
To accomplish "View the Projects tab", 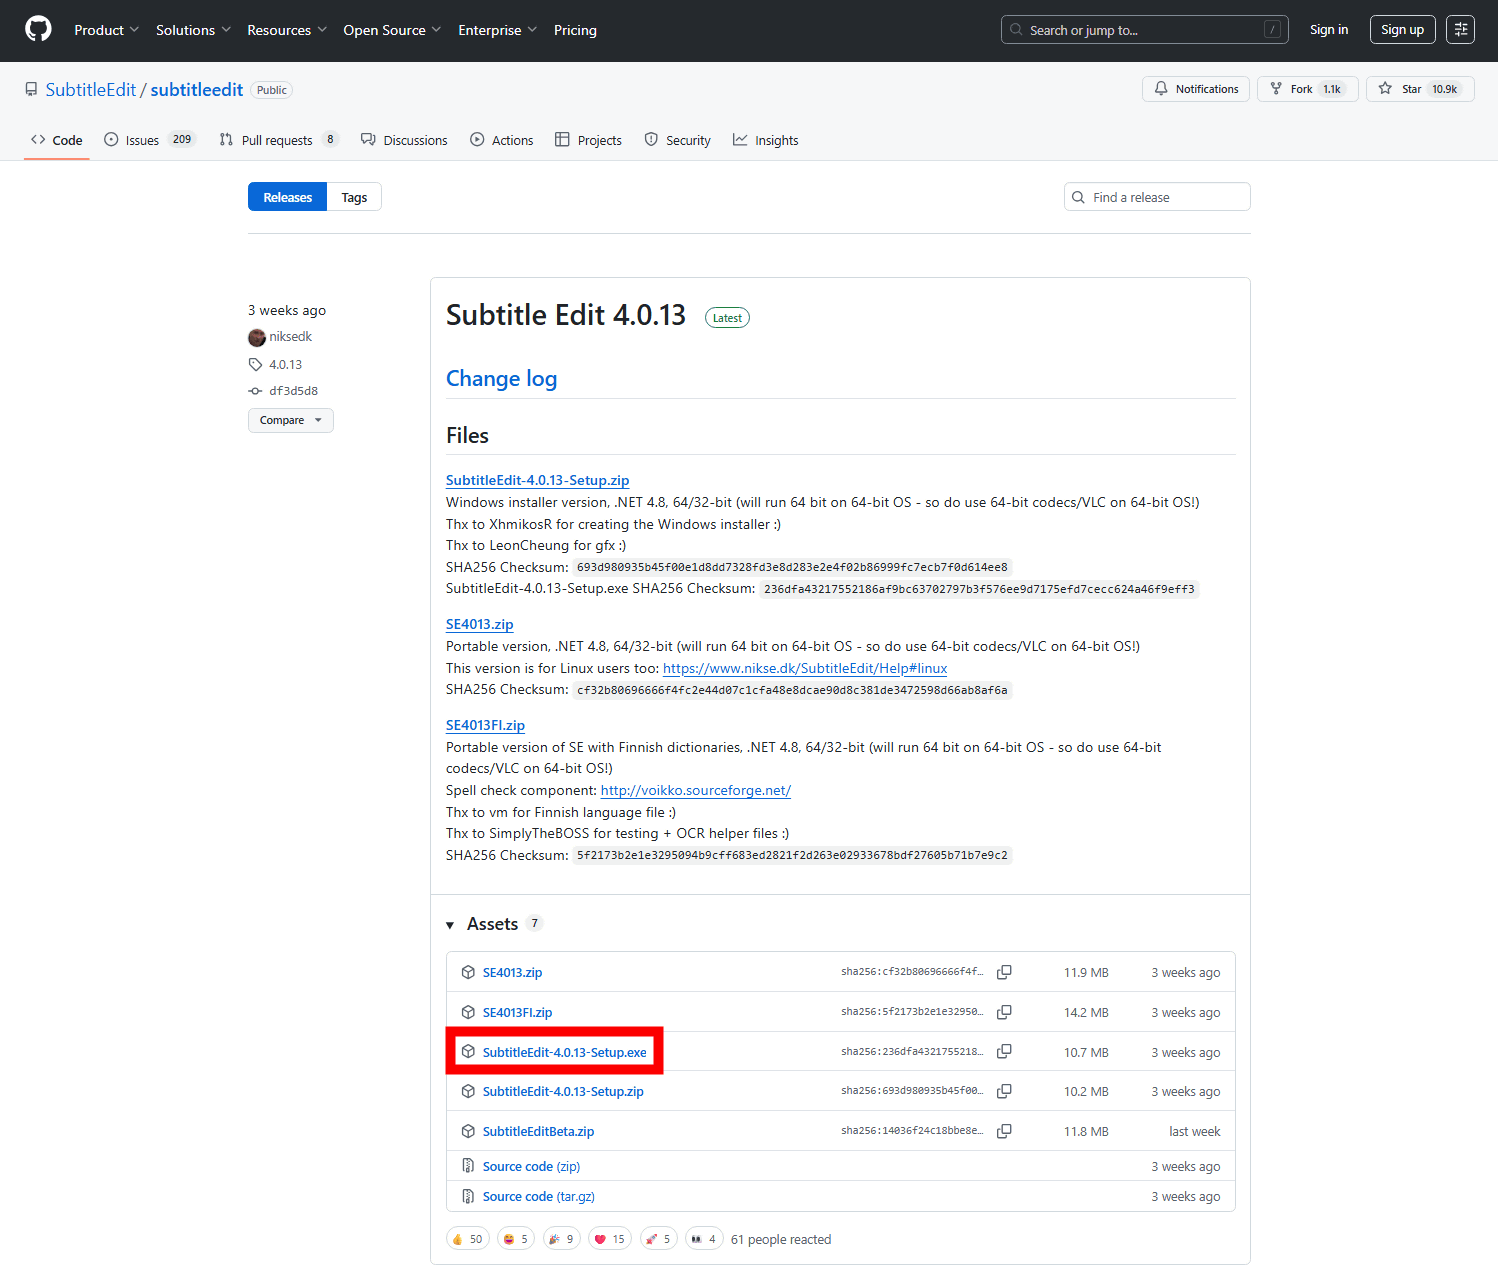I will coord(589,140).
